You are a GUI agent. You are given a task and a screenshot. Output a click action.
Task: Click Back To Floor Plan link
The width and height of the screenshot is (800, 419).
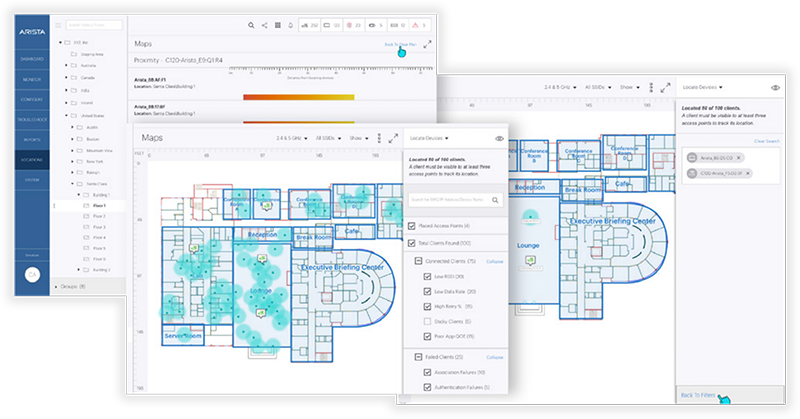click(401, 44)
